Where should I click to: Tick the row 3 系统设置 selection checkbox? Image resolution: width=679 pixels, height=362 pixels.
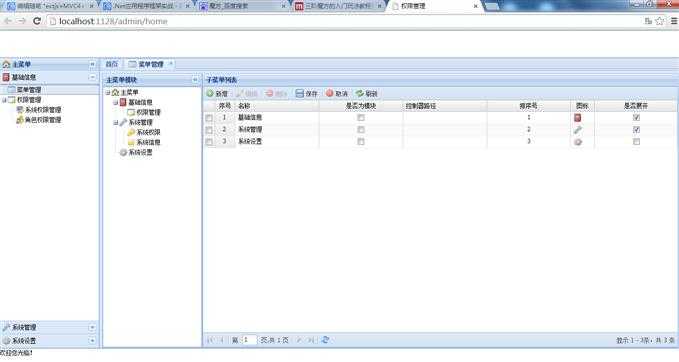tap(209, 142)
